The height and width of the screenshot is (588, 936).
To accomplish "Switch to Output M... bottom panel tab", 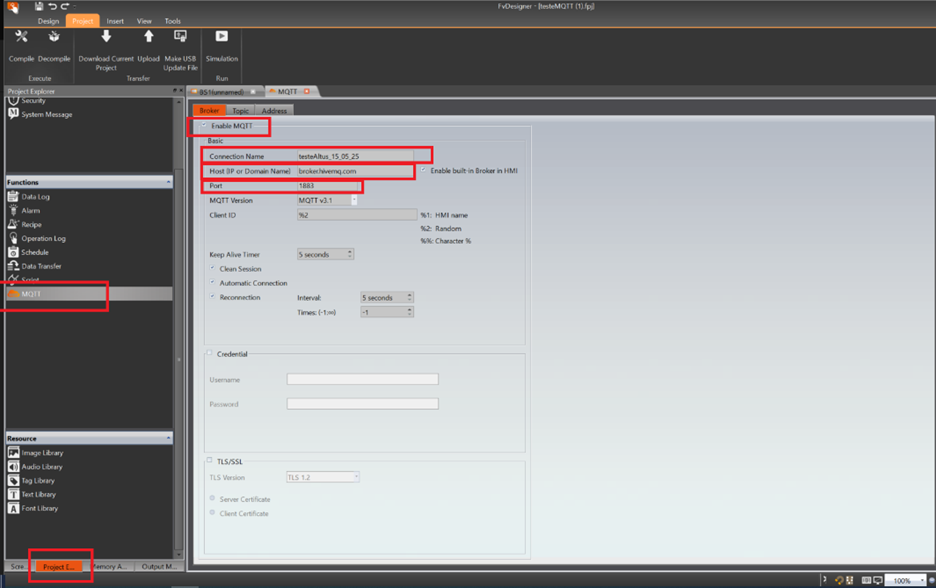I will click(159, 567).
